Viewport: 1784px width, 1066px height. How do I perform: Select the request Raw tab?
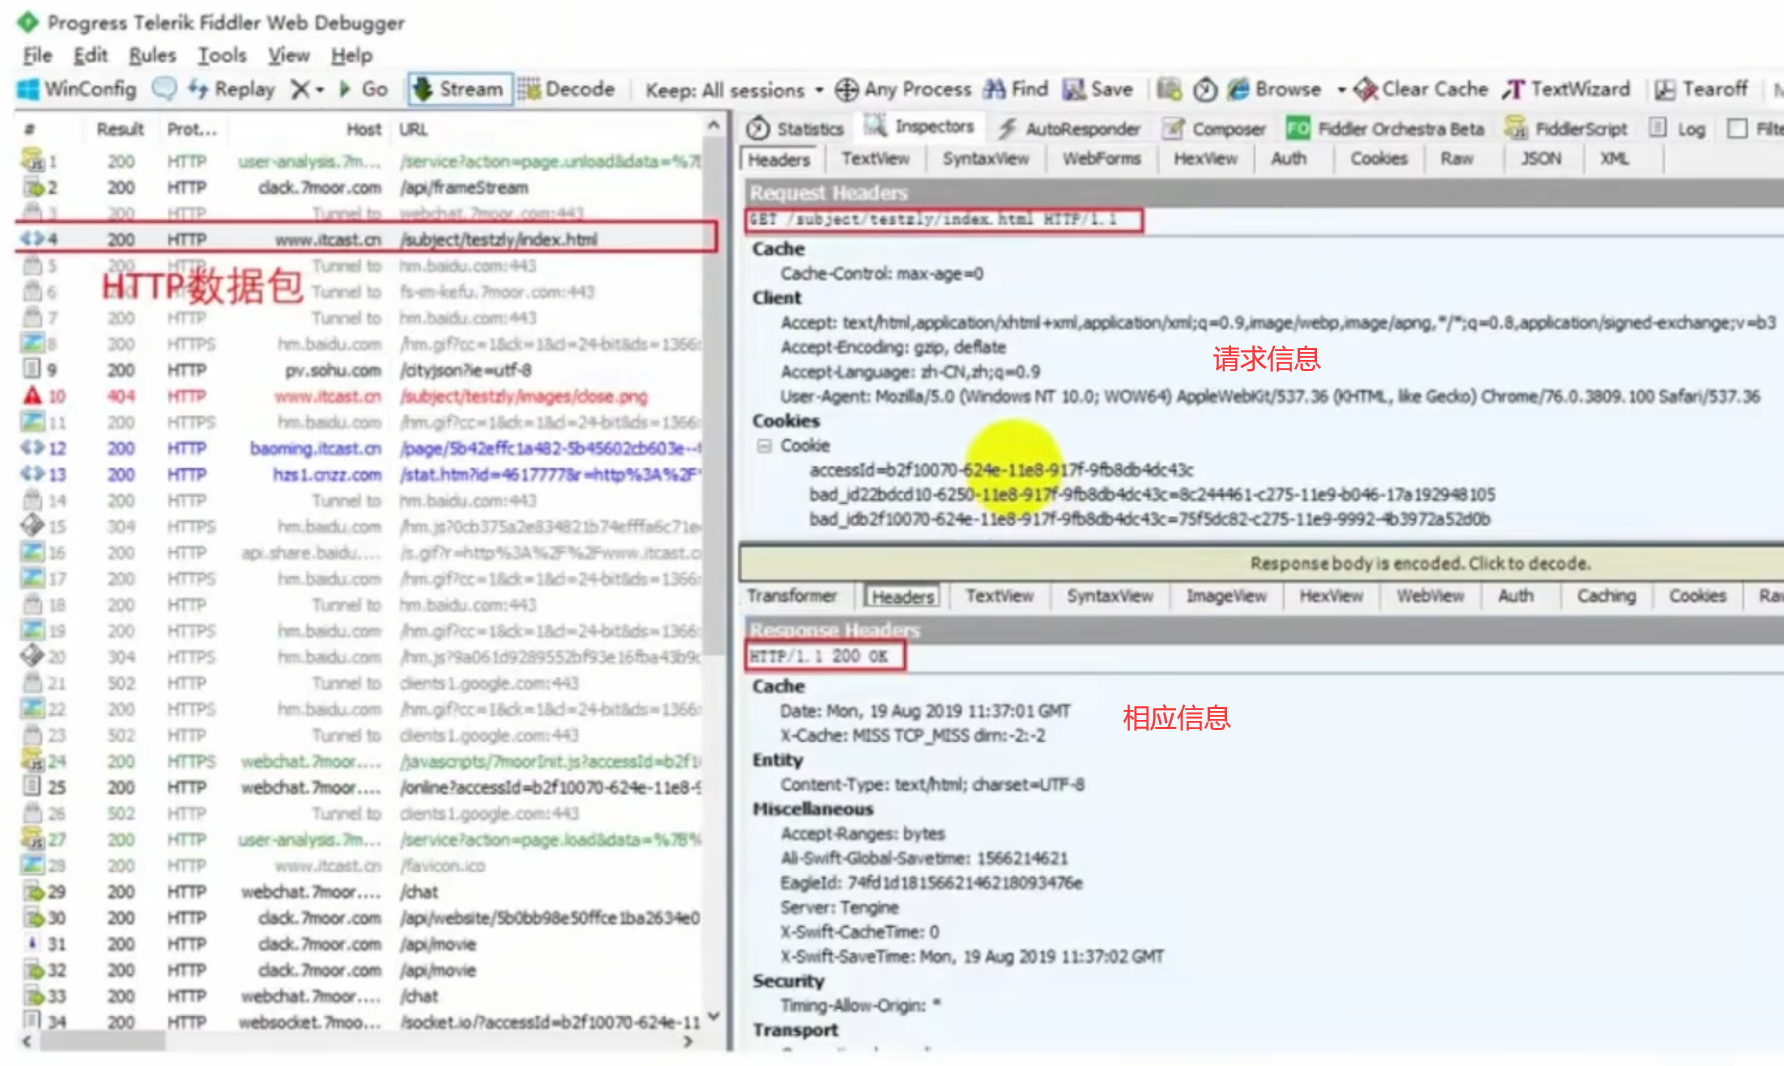click(x=1456, y=159)
